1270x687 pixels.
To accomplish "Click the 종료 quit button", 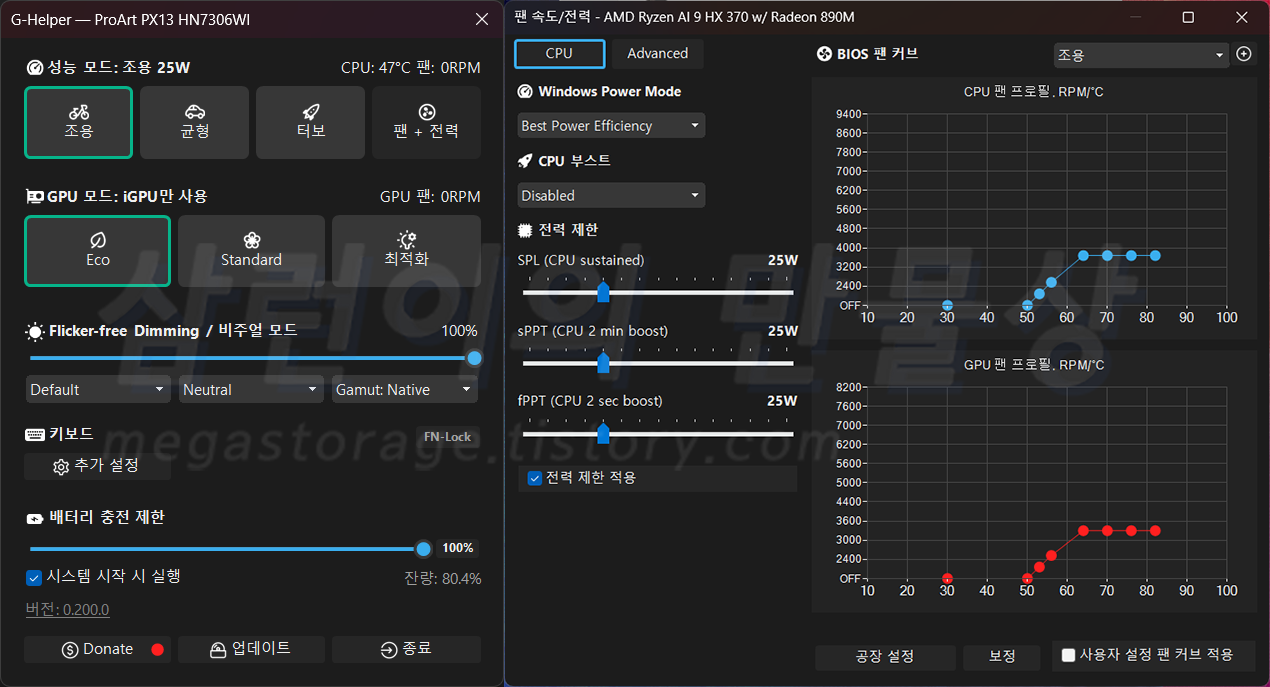I will coord(406,649).
